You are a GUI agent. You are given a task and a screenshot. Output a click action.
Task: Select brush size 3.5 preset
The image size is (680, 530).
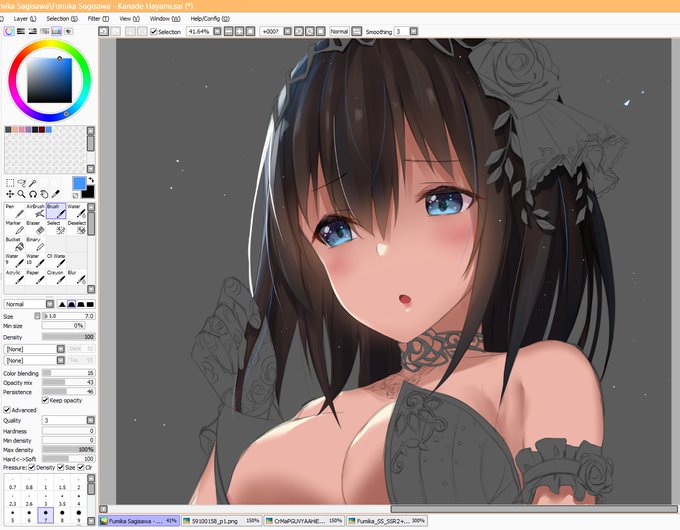pyautogui.click(x=62, y=499)
